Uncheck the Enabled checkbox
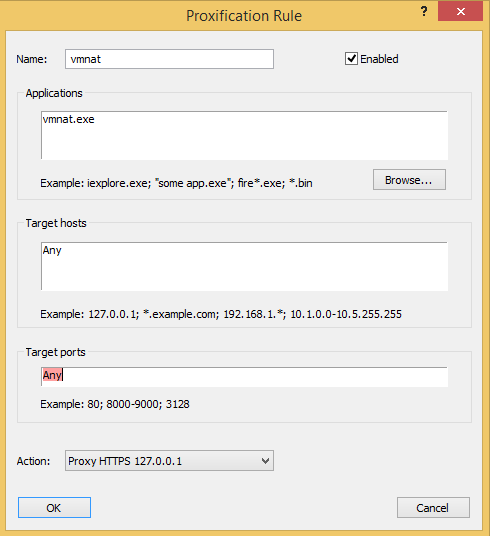Screen dimensions: 490x536 (x=351, y=59)
